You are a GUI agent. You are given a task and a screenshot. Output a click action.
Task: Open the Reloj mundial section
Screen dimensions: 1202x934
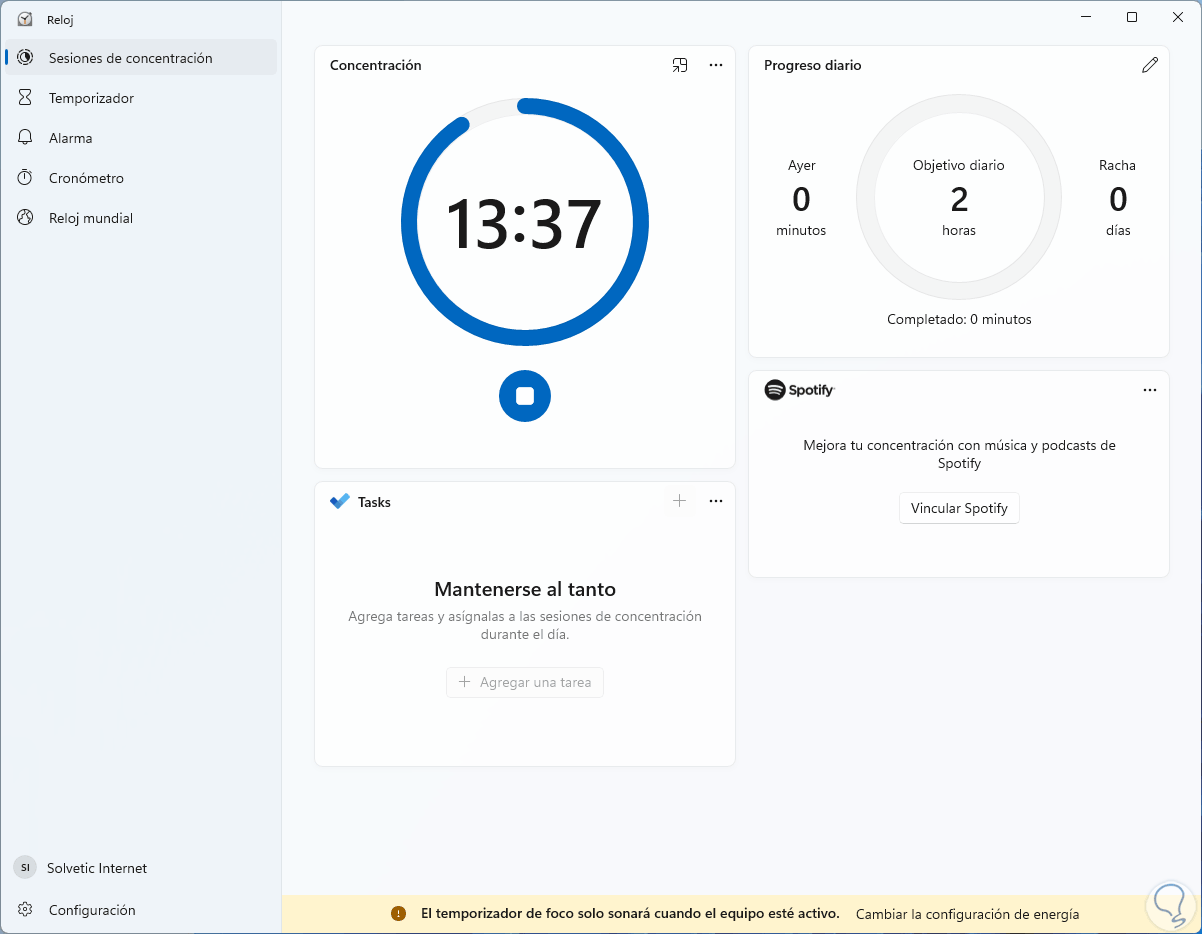coord(141,218)
